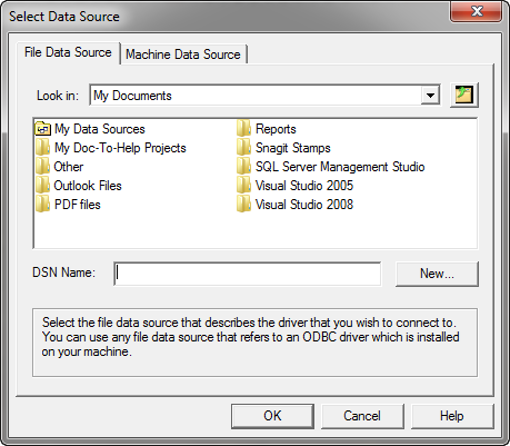The height and width of the screenshot is (446, 510).
Task: Select the SQL Server Management Studio folder
Action: 331,166
